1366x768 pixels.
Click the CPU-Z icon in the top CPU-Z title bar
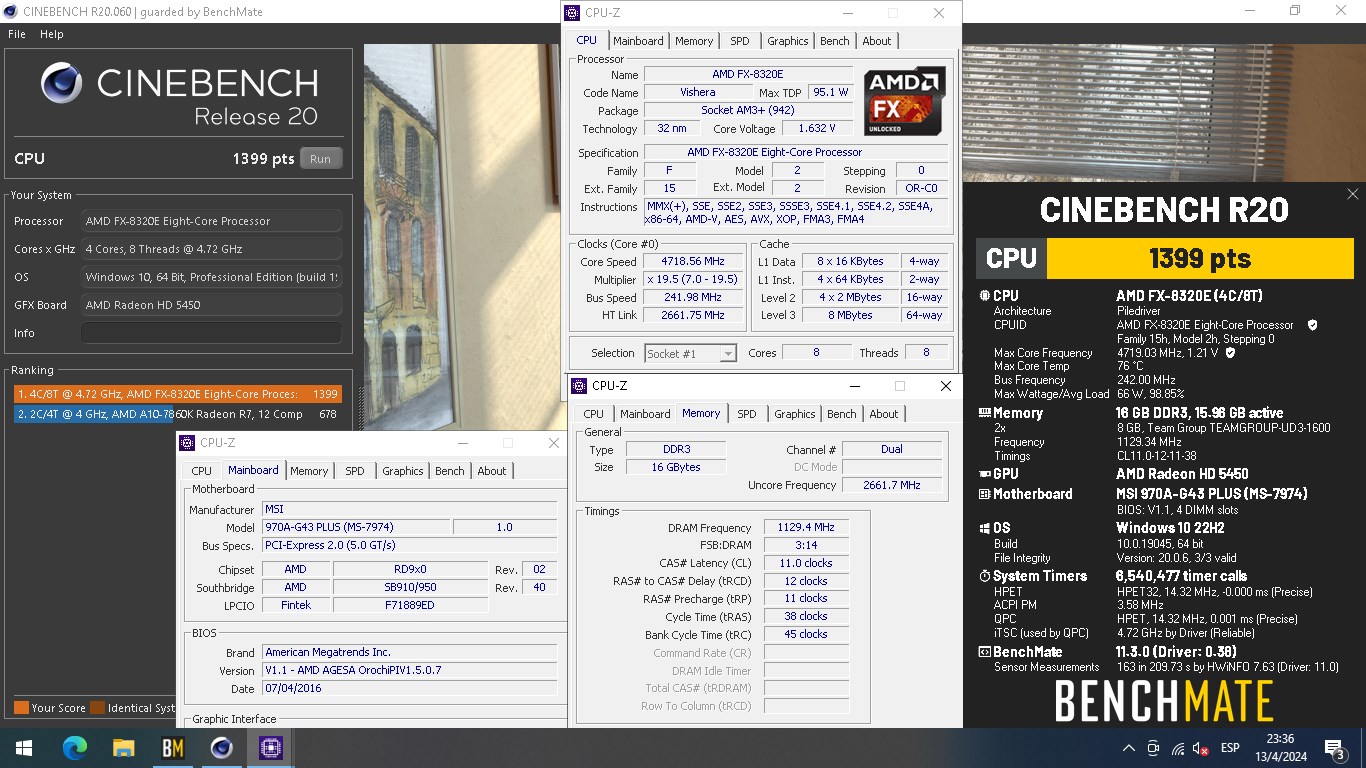pos(572,13)
